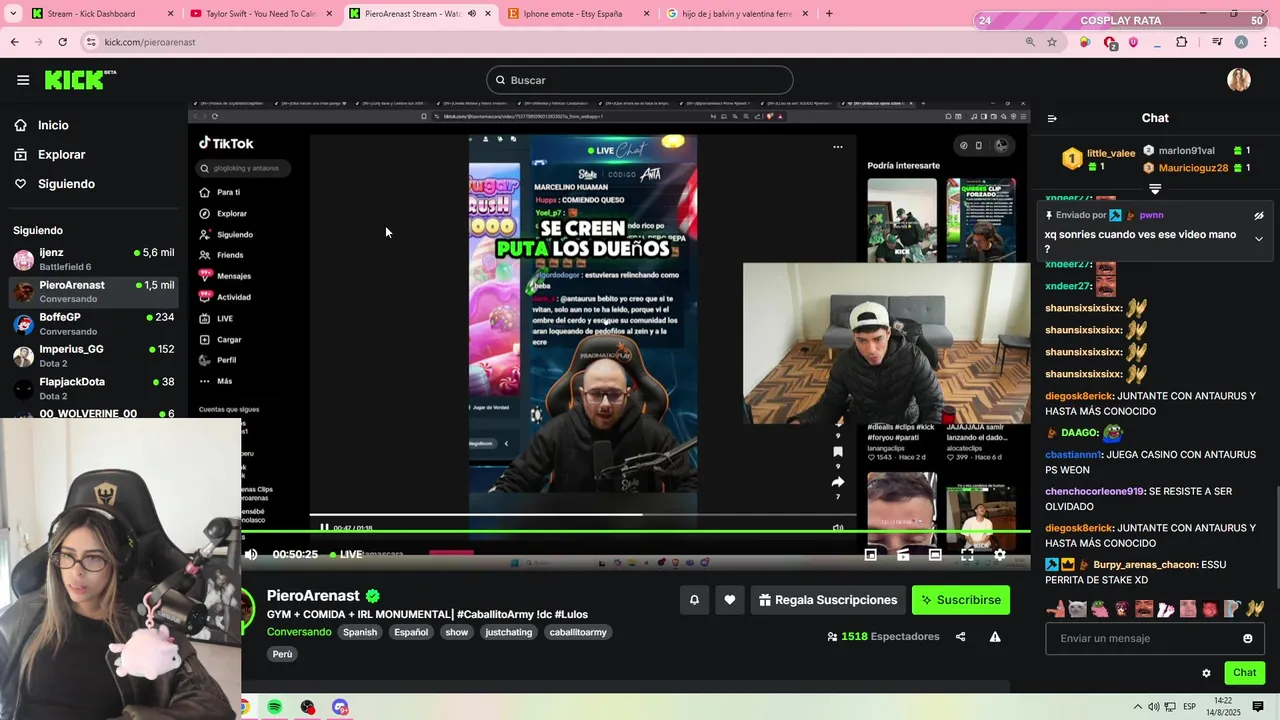The width and height of the screenshot is (1280, 720).
Task: Open Imperius_GG's Dota 2 stream
Action: (x=93, y=356)
